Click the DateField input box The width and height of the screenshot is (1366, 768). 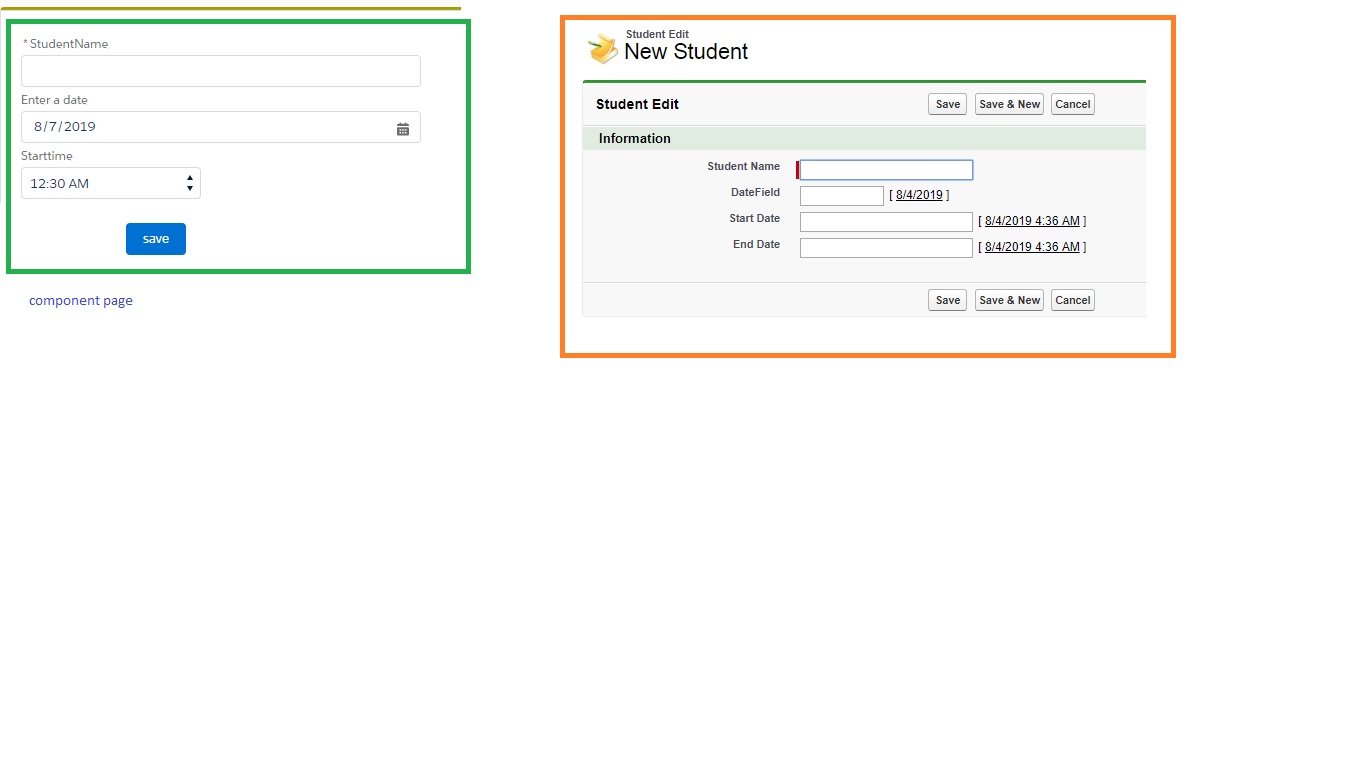[x=842, y=196]
